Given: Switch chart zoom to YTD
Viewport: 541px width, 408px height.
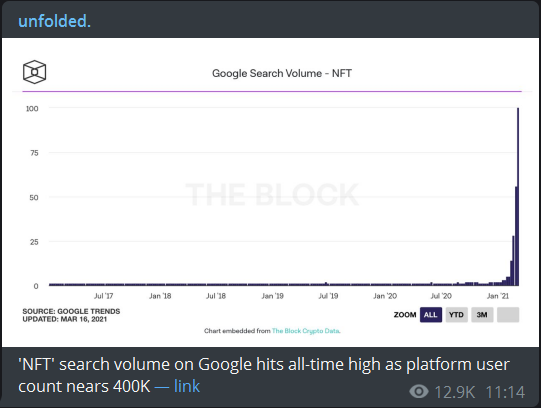Looking at the screenshot, I should [456, 315].
